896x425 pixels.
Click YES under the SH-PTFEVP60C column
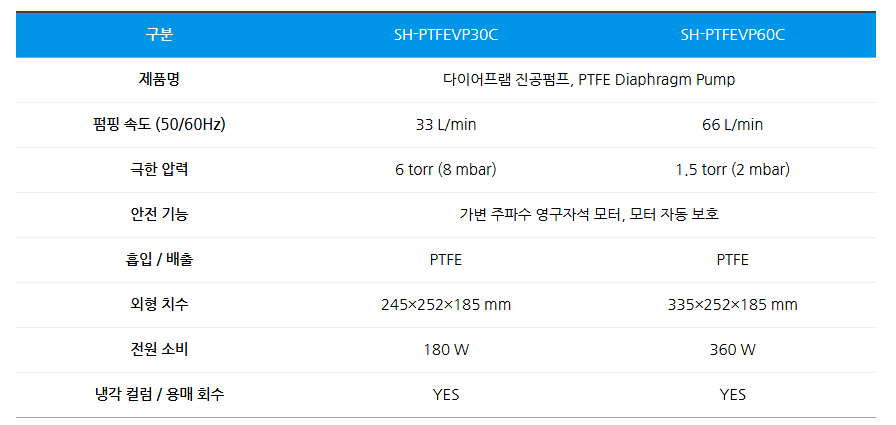click(x=732, y=395)
